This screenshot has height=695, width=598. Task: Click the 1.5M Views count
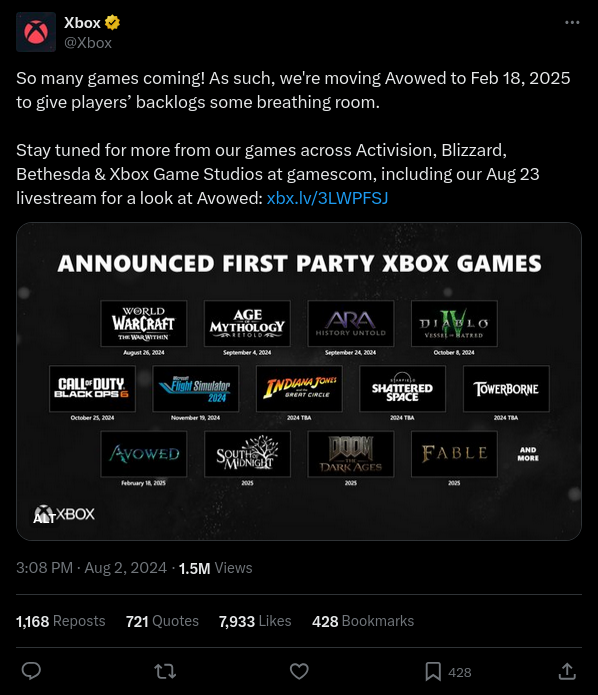(215, 568)
